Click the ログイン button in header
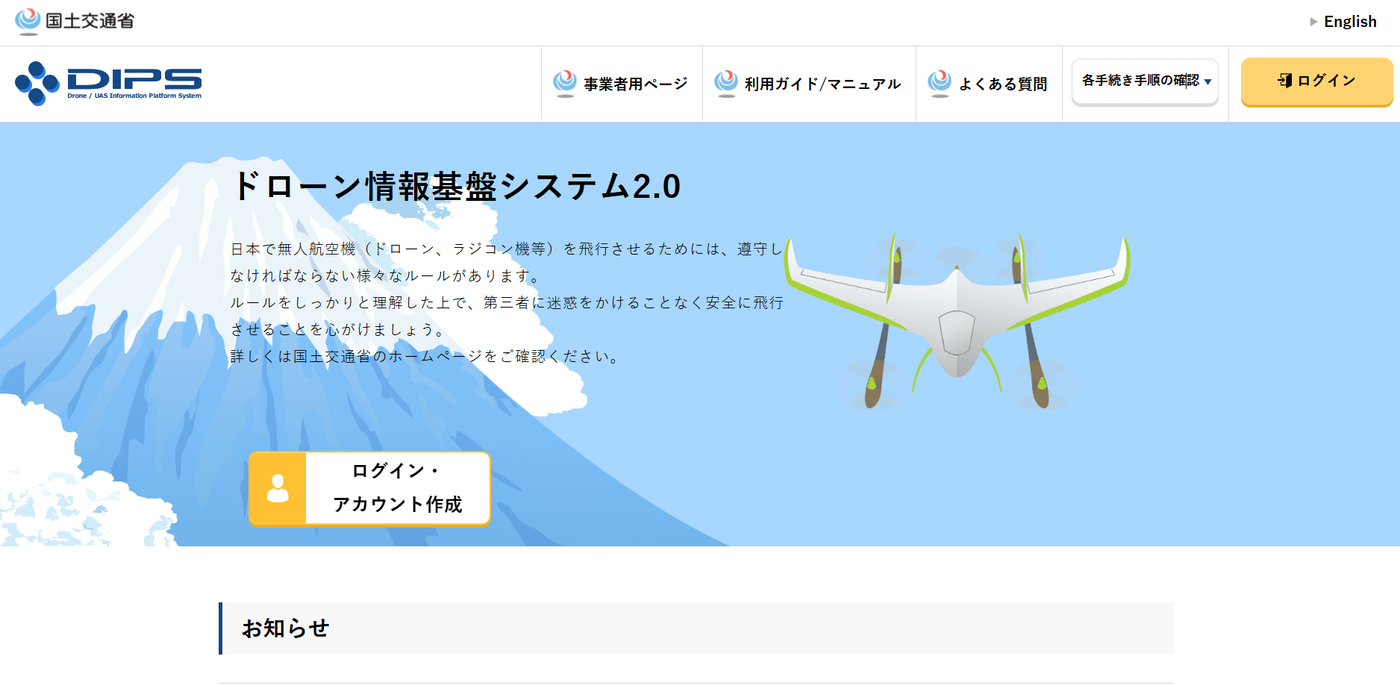 pyautogui.click(x=1317, y=81)
